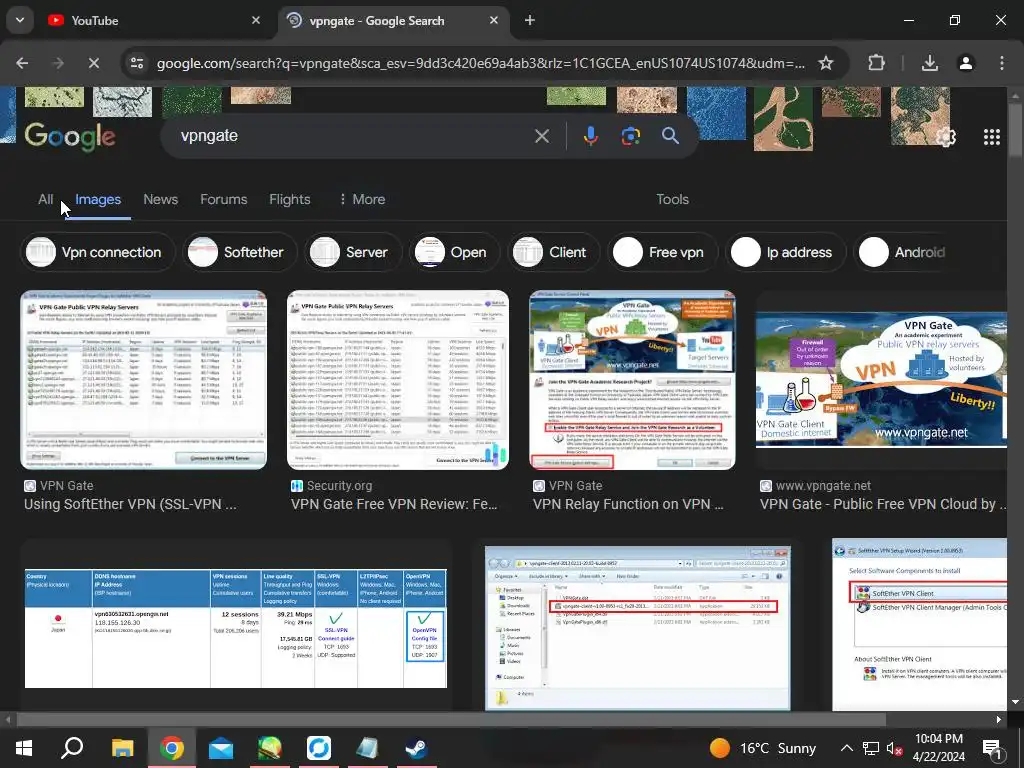The height and width of the screenshot is (768, 1024).
Task: Open File Explorer from taskbar
Action: pos(122,748)
